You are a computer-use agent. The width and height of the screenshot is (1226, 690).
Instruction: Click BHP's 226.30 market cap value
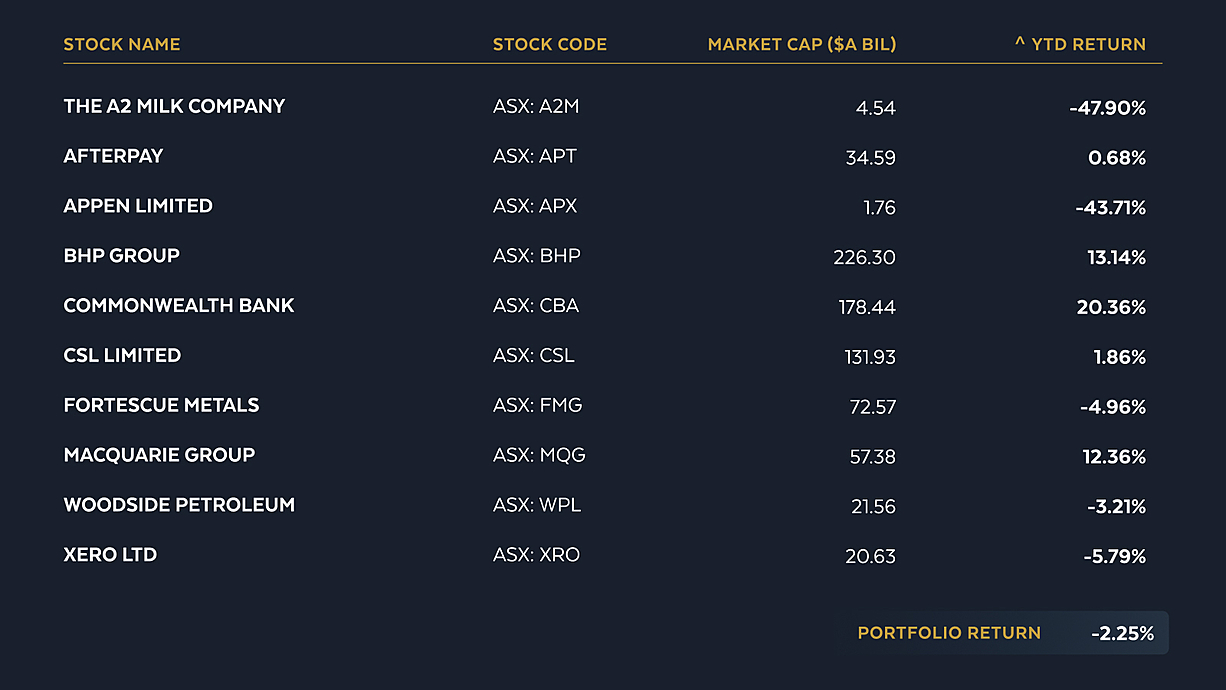[864, 258]
